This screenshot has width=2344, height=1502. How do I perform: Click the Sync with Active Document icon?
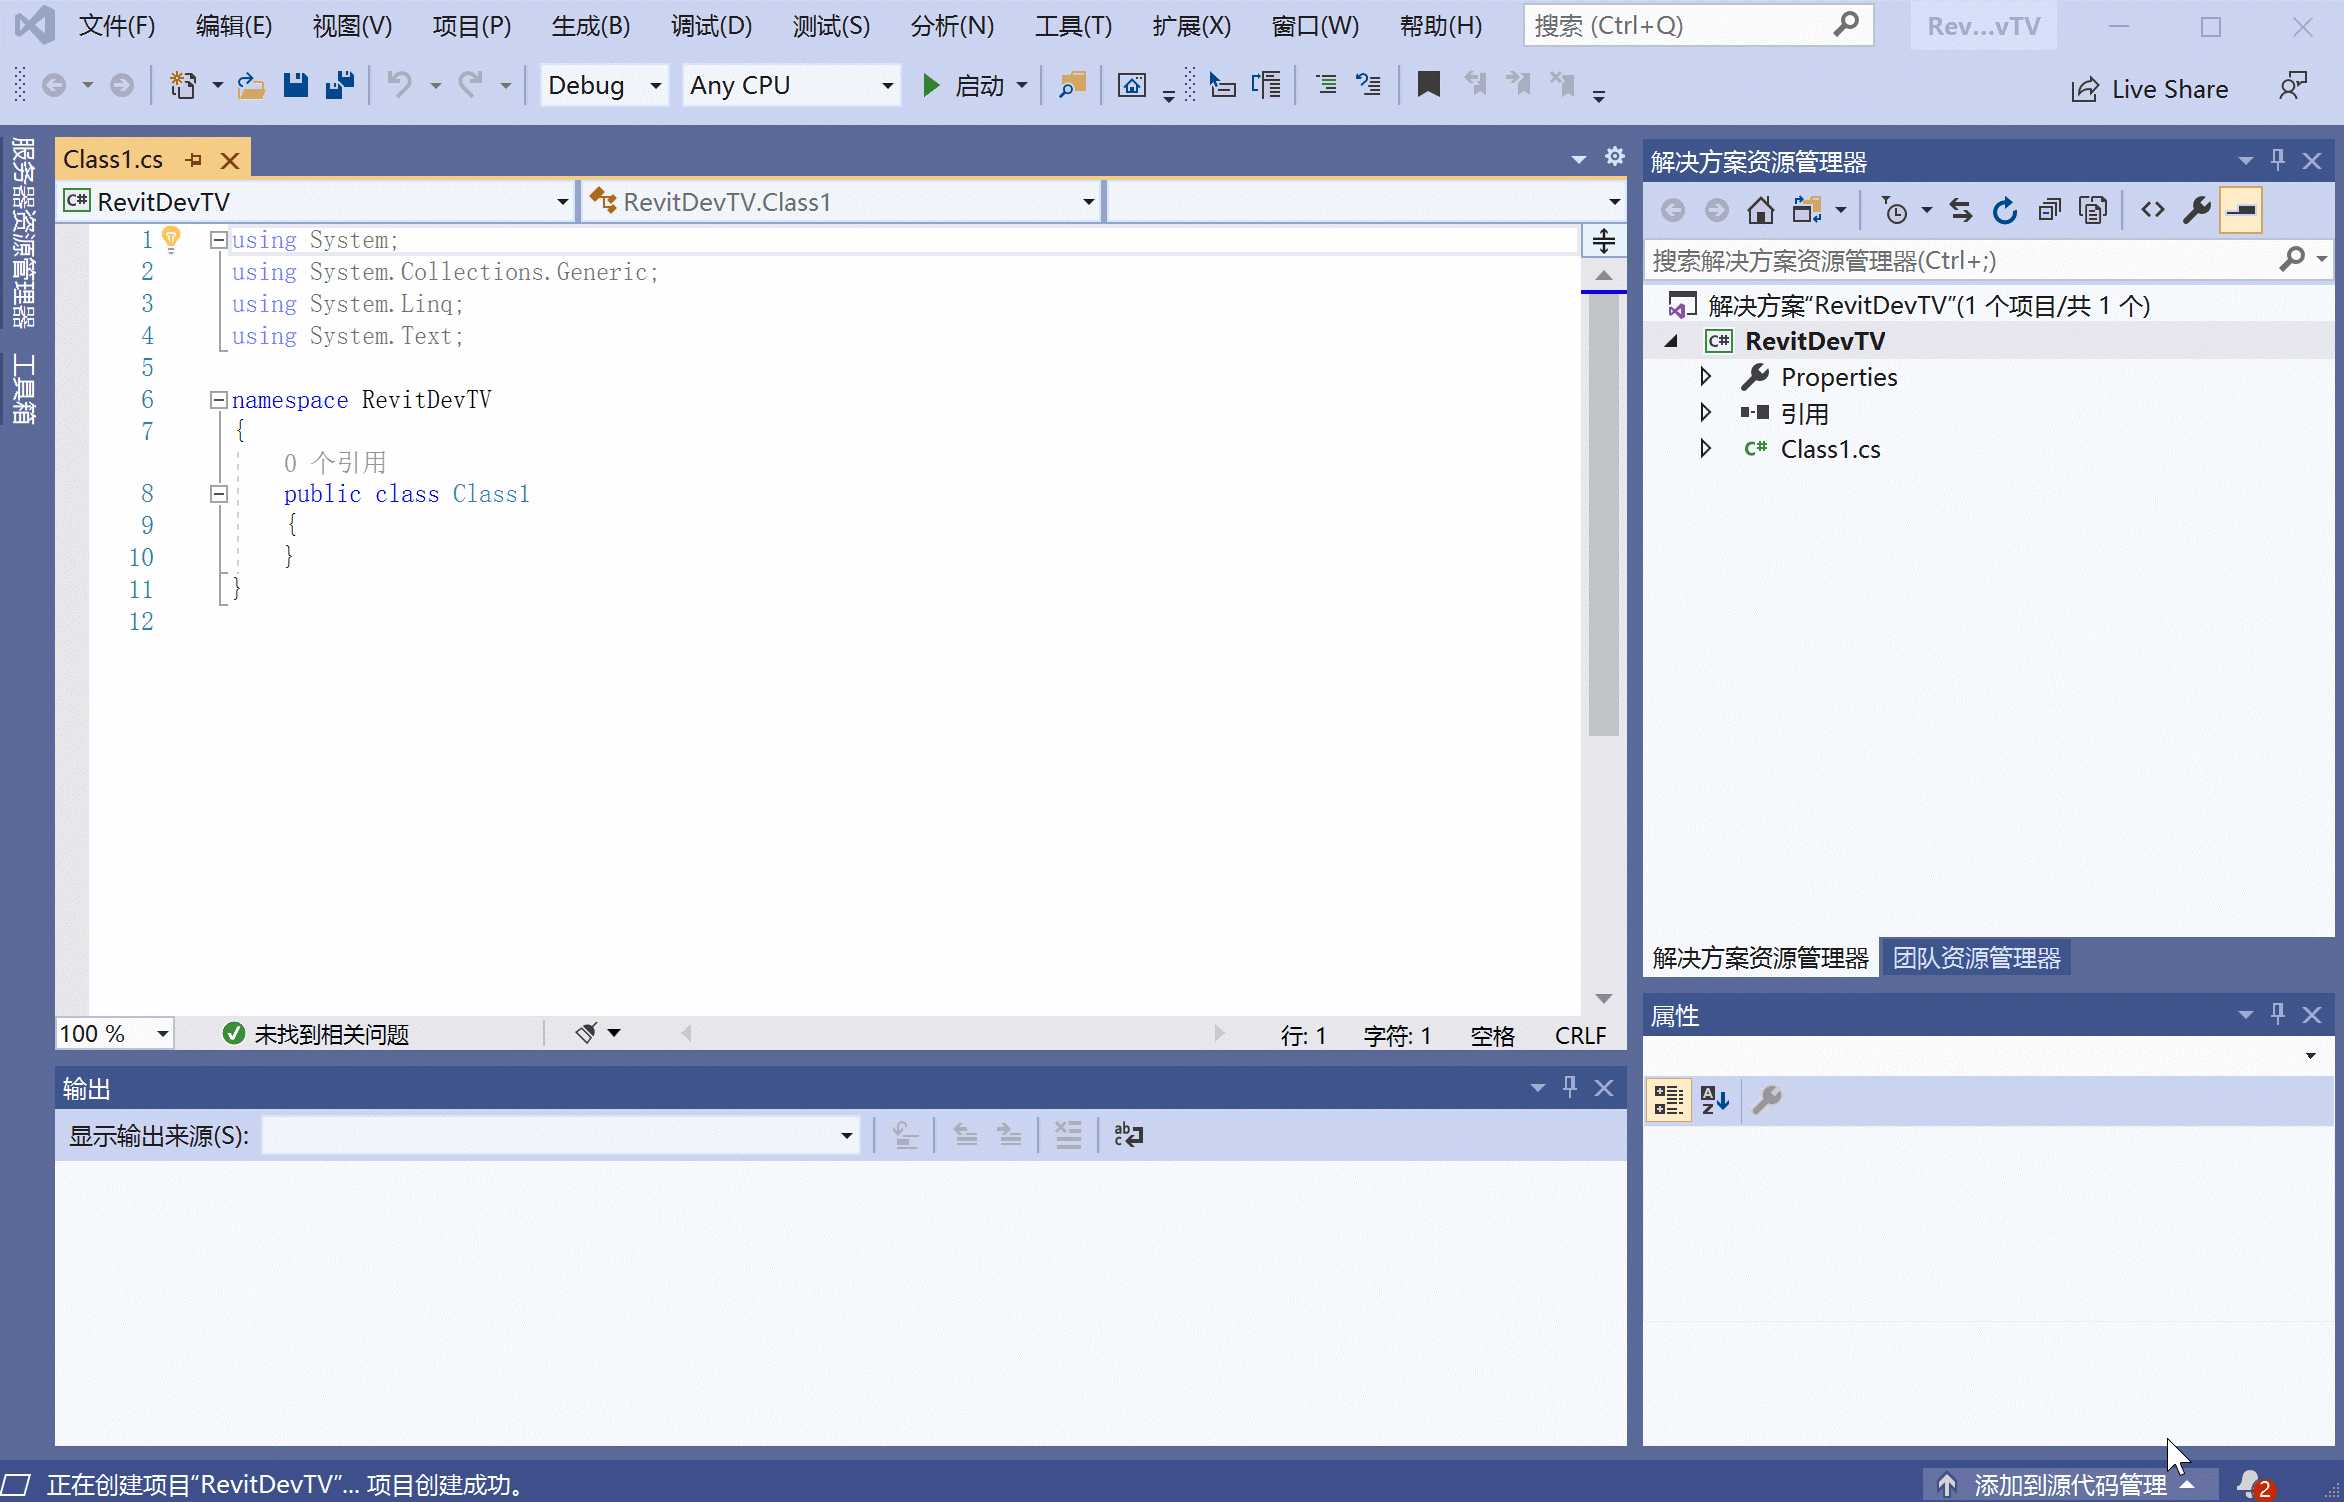(1960, 210)
